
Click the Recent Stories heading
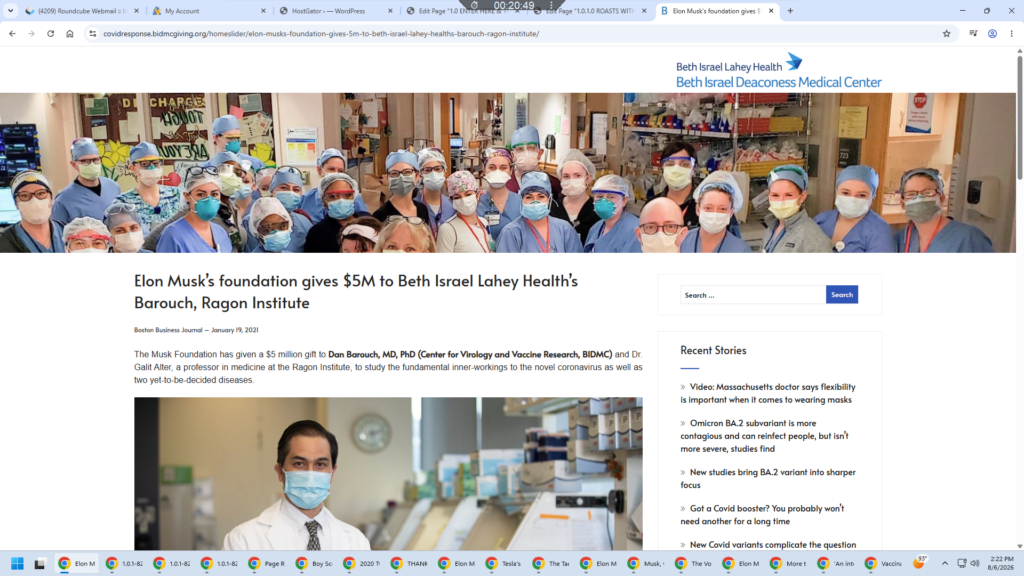[x=713, y=350]
